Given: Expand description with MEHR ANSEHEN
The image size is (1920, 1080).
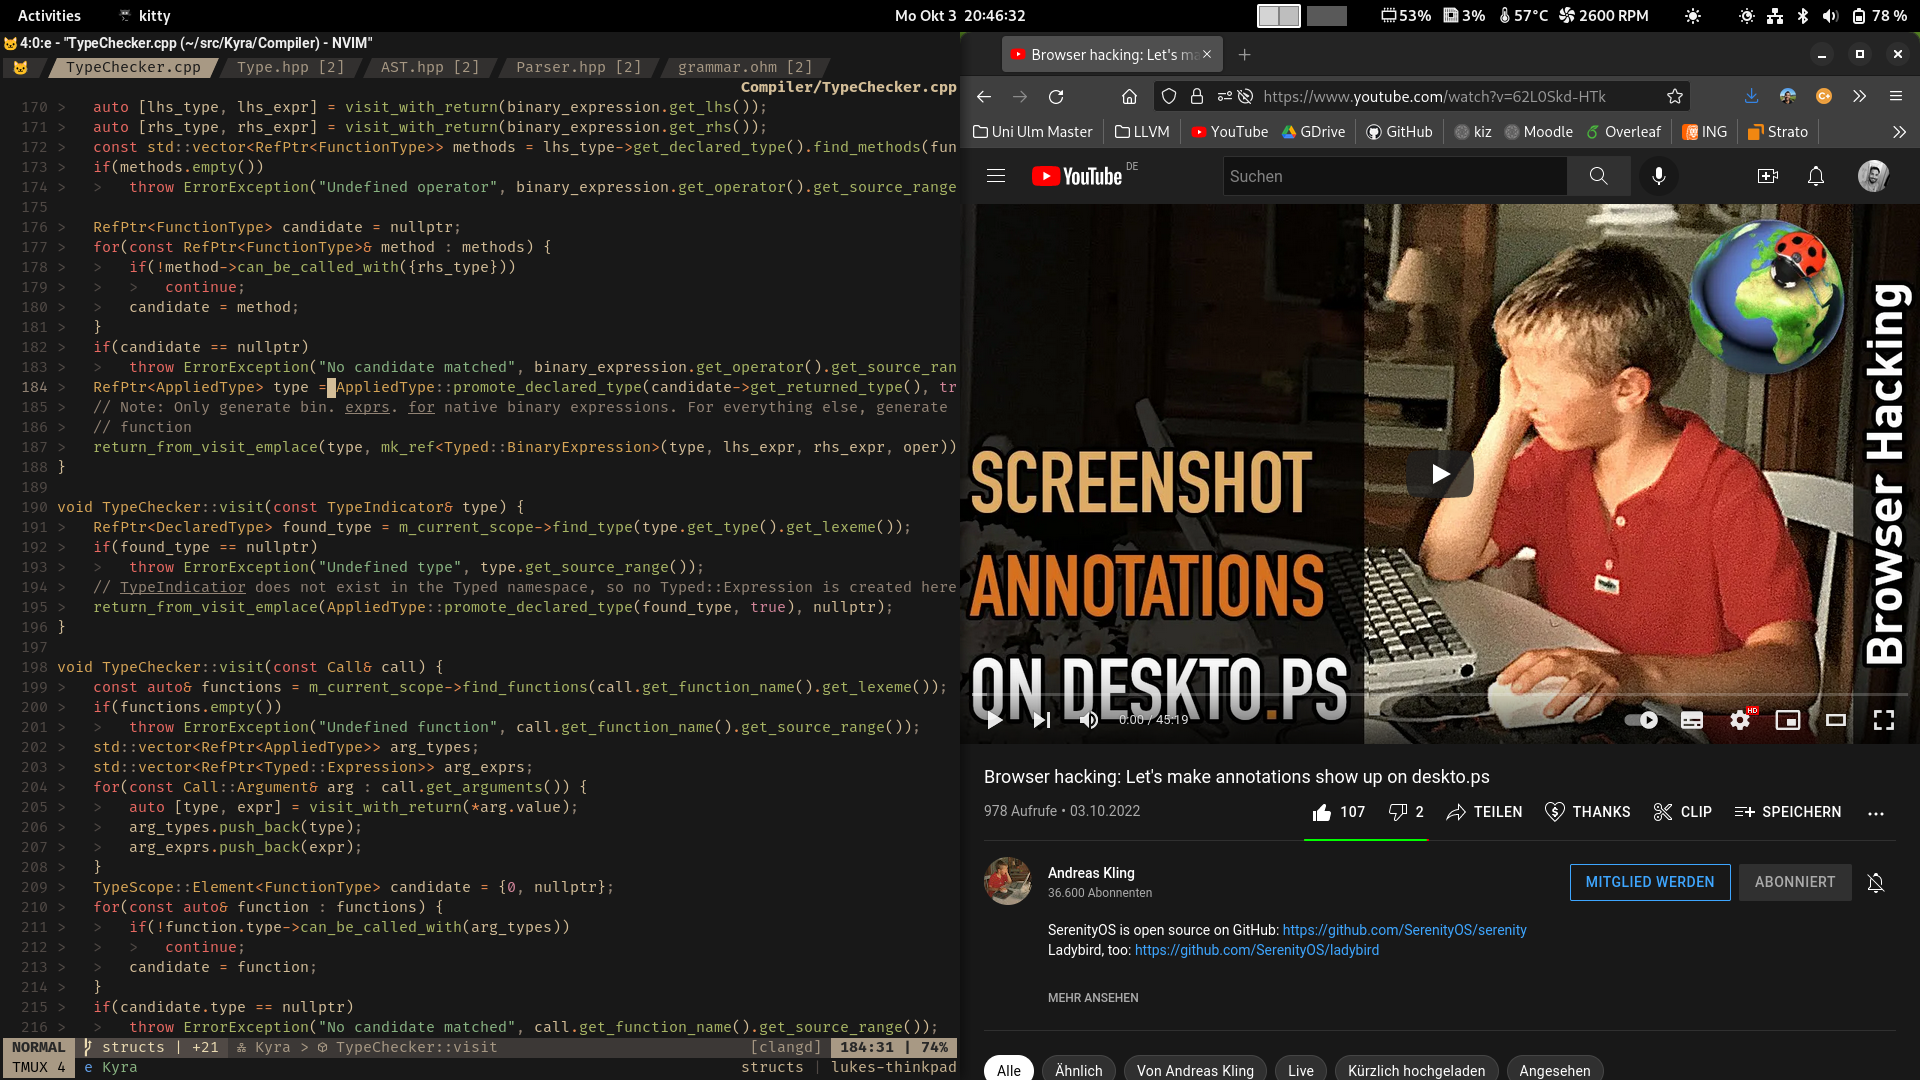Looking at the screenshot, I should click(x=1092, y=997).
